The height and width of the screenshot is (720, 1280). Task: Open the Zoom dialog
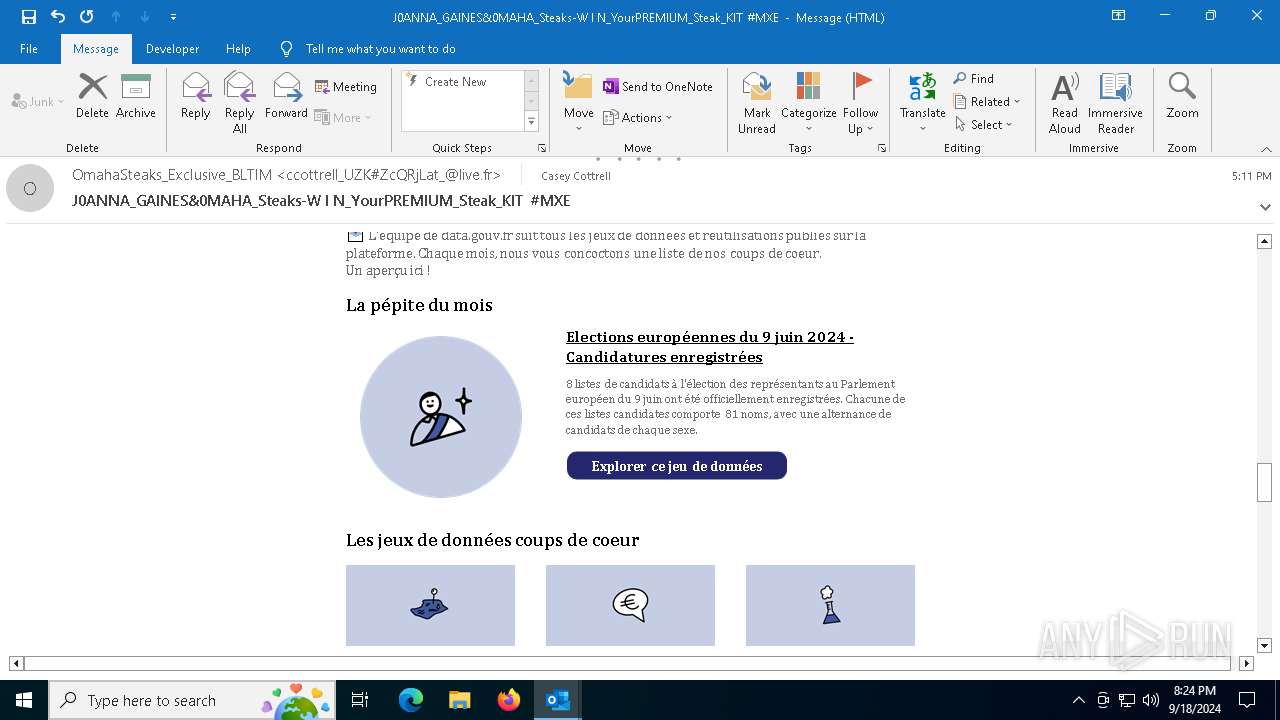tap(1182, 96)
